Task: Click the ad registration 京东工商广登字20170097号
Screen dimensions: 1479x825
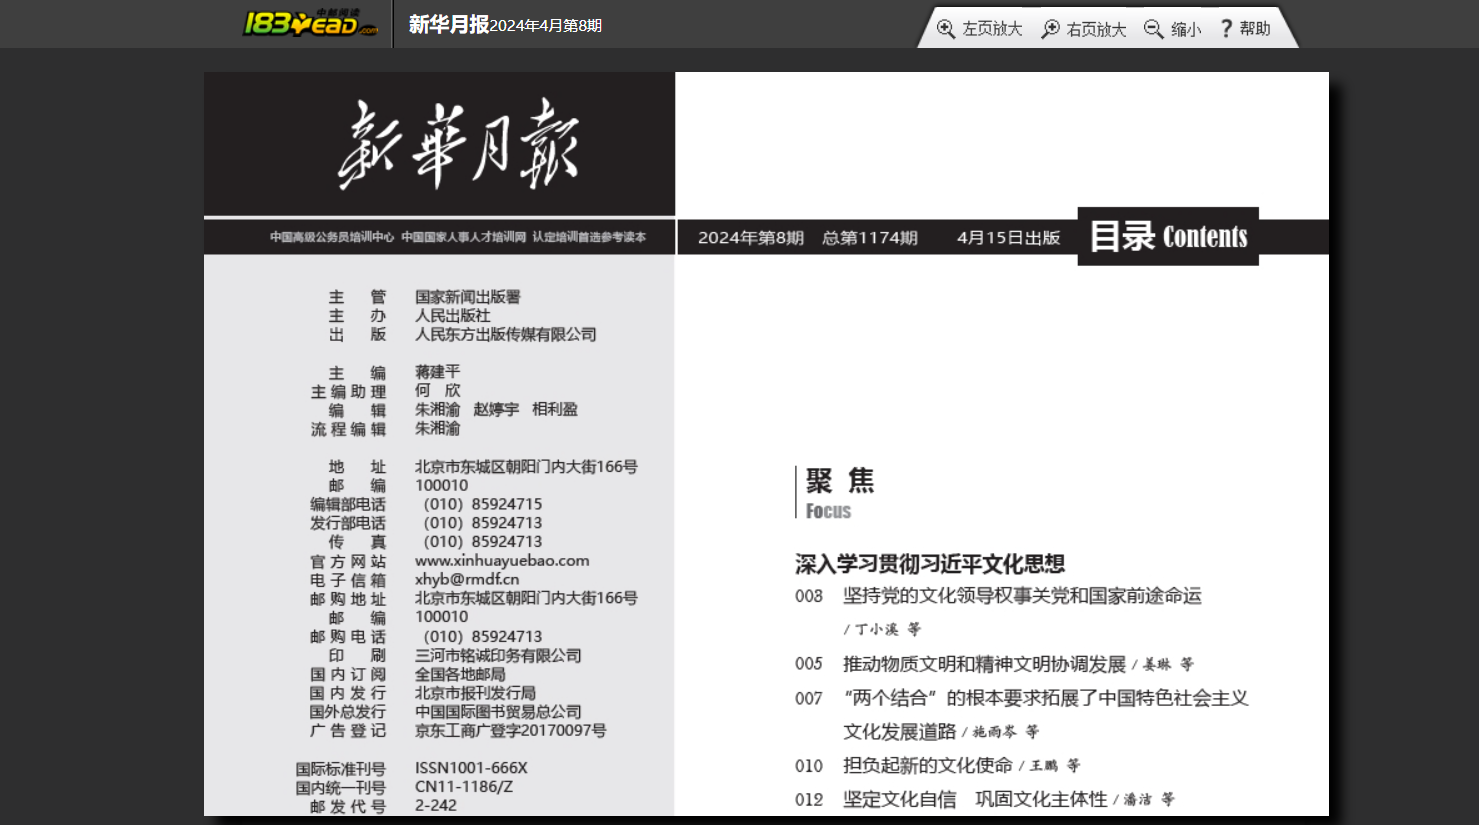Action: (x=511, y=732)
